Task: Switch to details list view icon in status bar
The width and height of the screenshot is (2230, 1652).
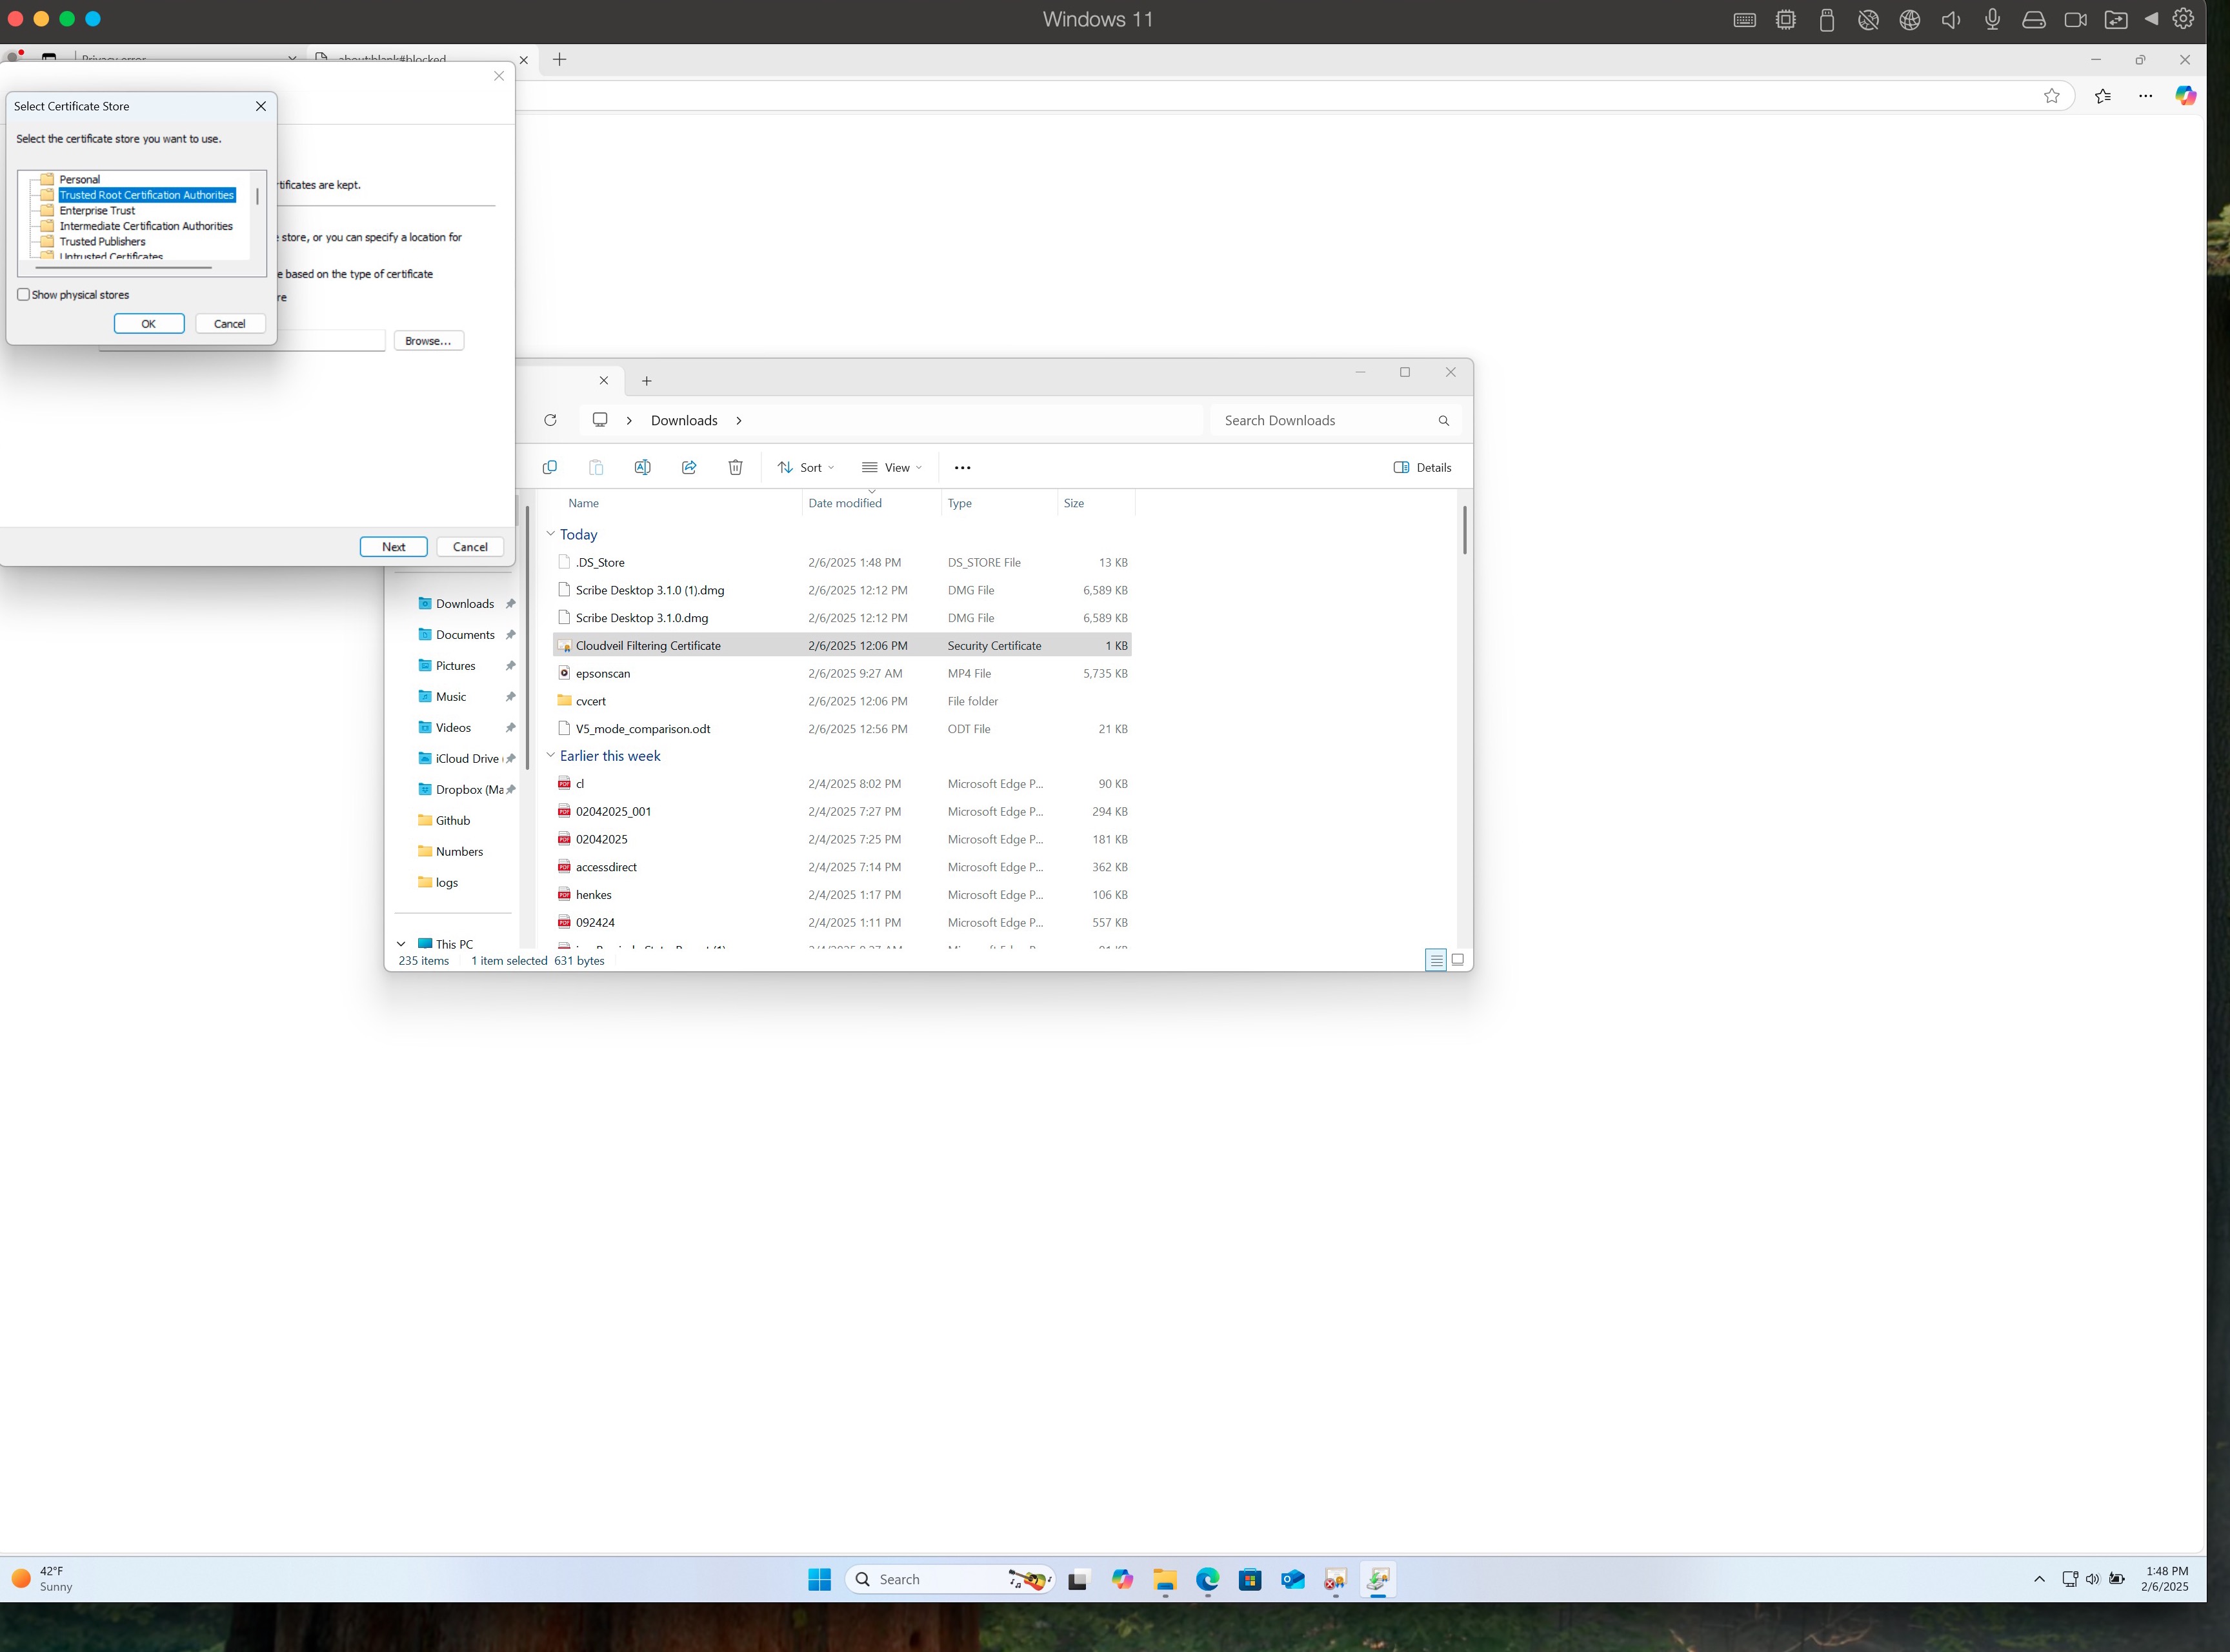Action: point(1435,960)
